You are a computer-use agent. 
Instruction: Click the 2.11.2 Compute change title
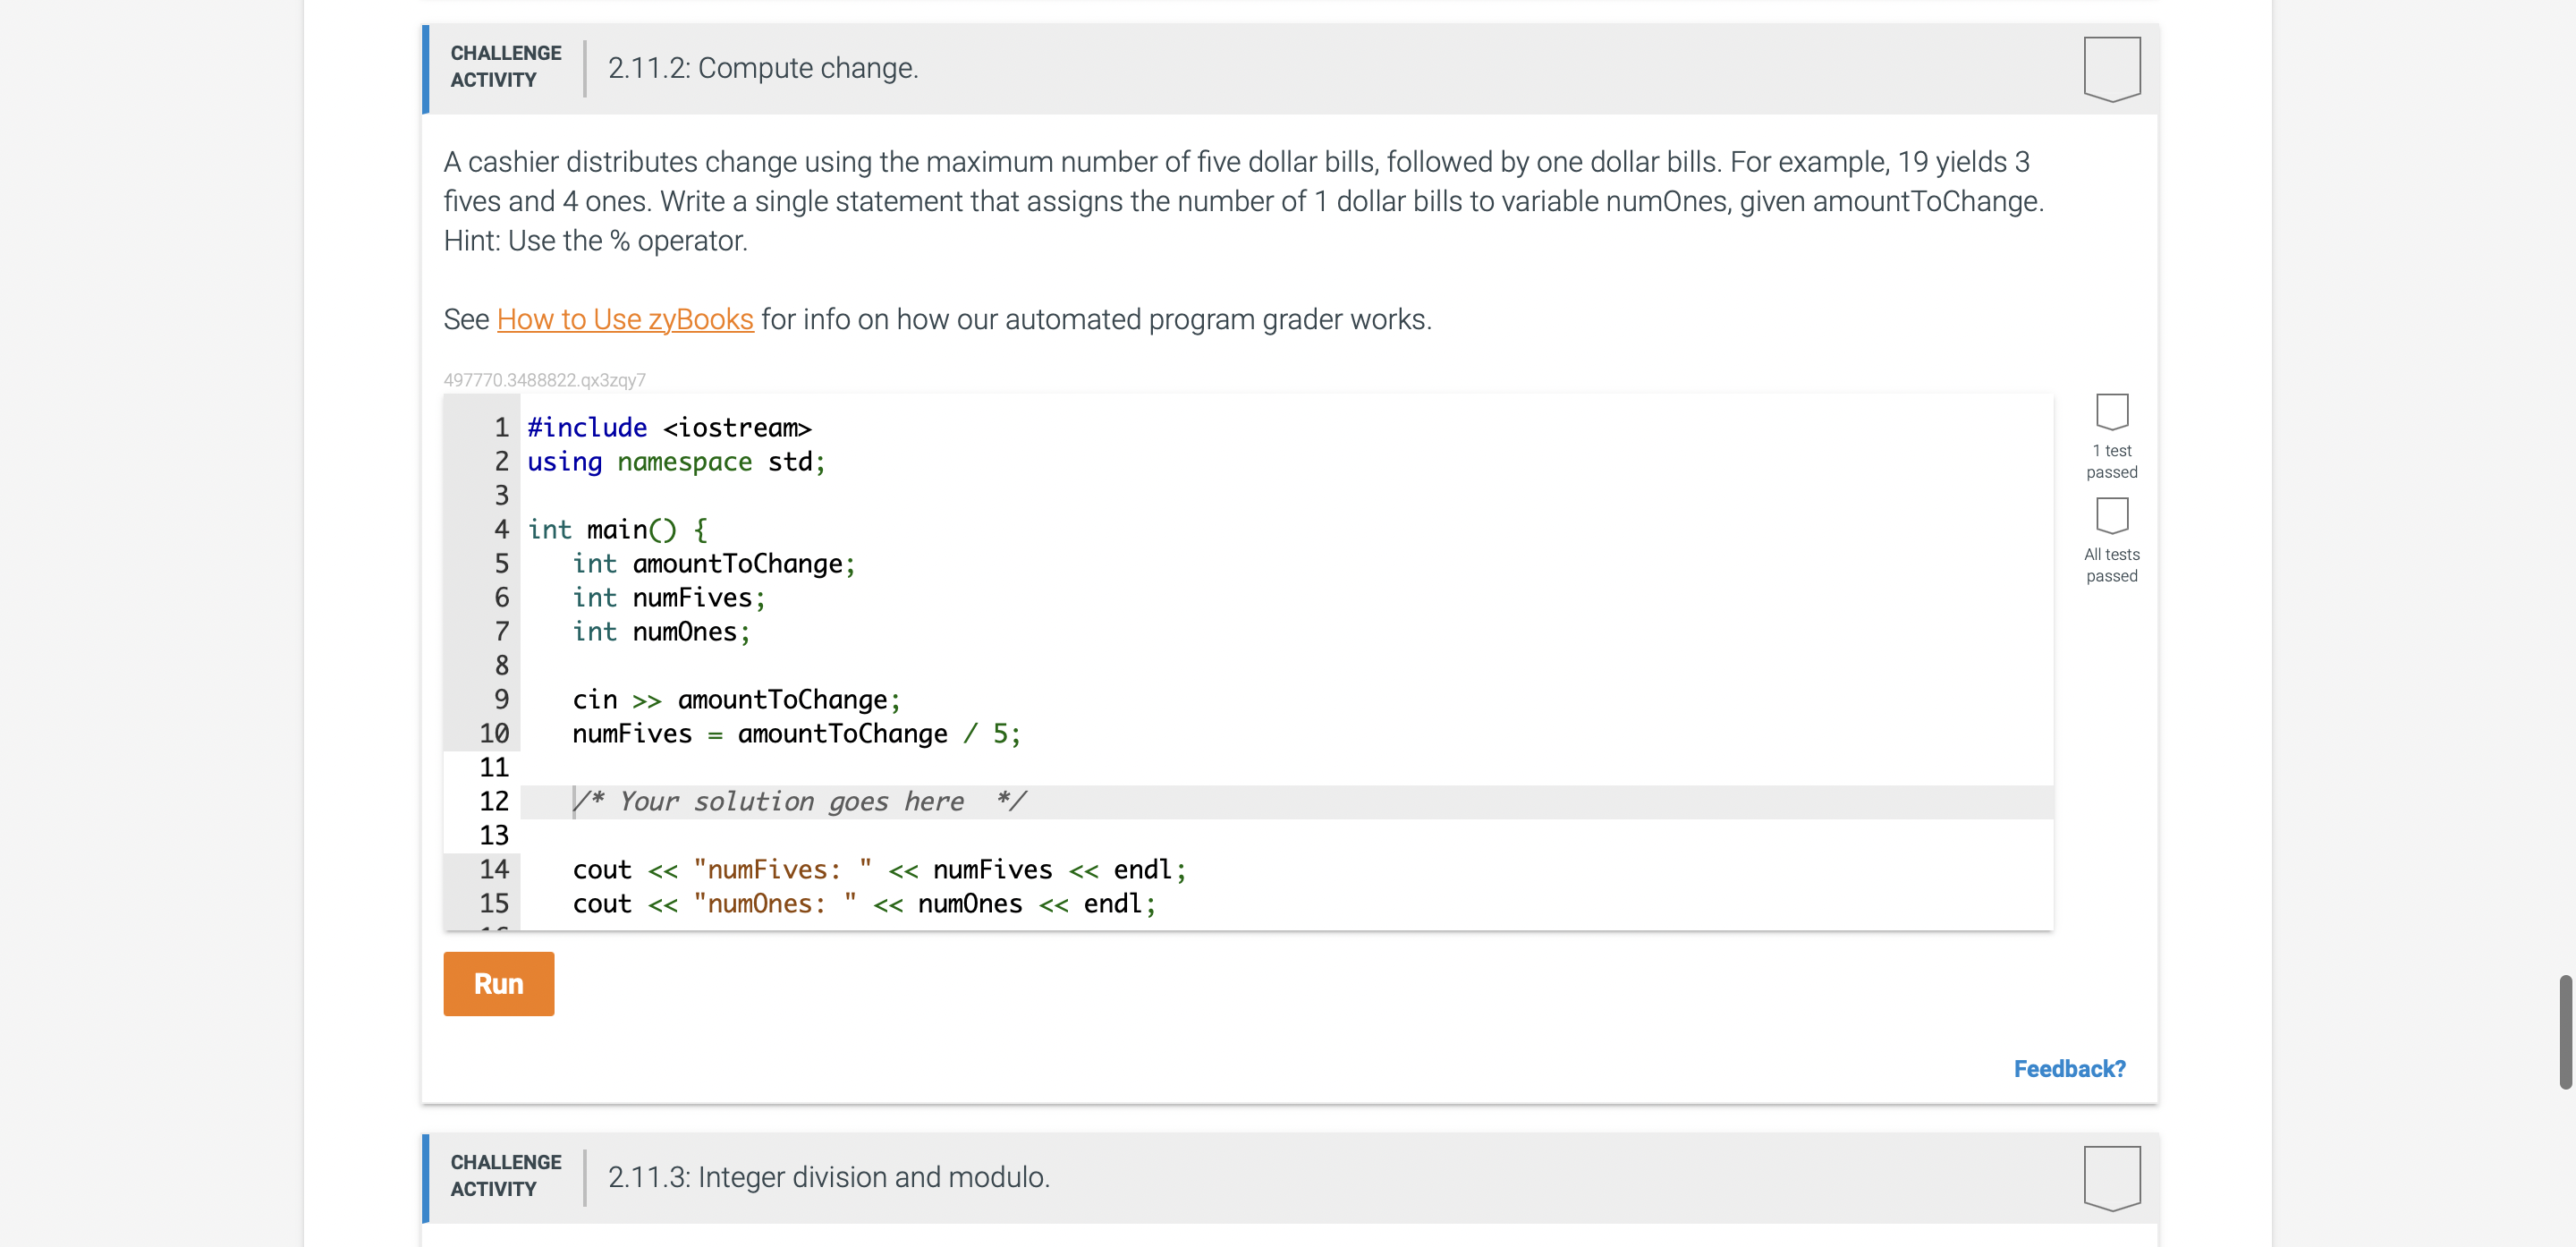pyautogui.click(x=762, y=68)
